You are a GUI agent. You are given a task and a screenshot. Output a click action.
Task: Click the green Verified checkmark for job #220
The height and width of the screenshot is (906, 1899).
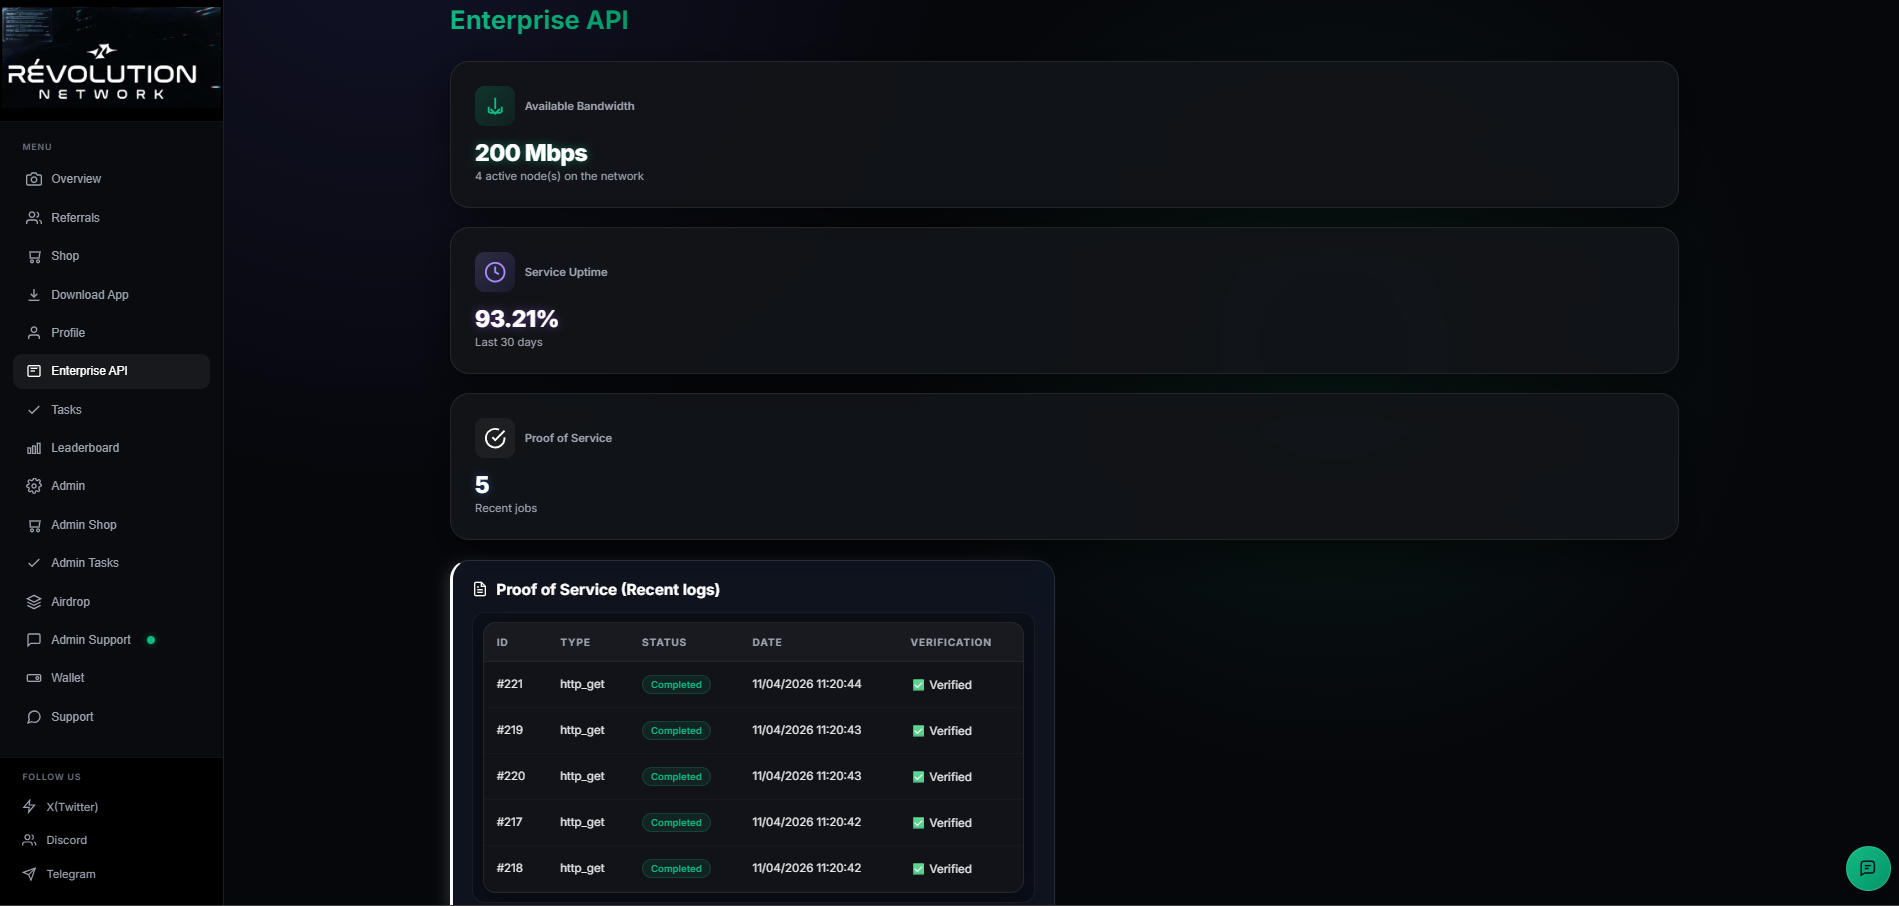918,777
